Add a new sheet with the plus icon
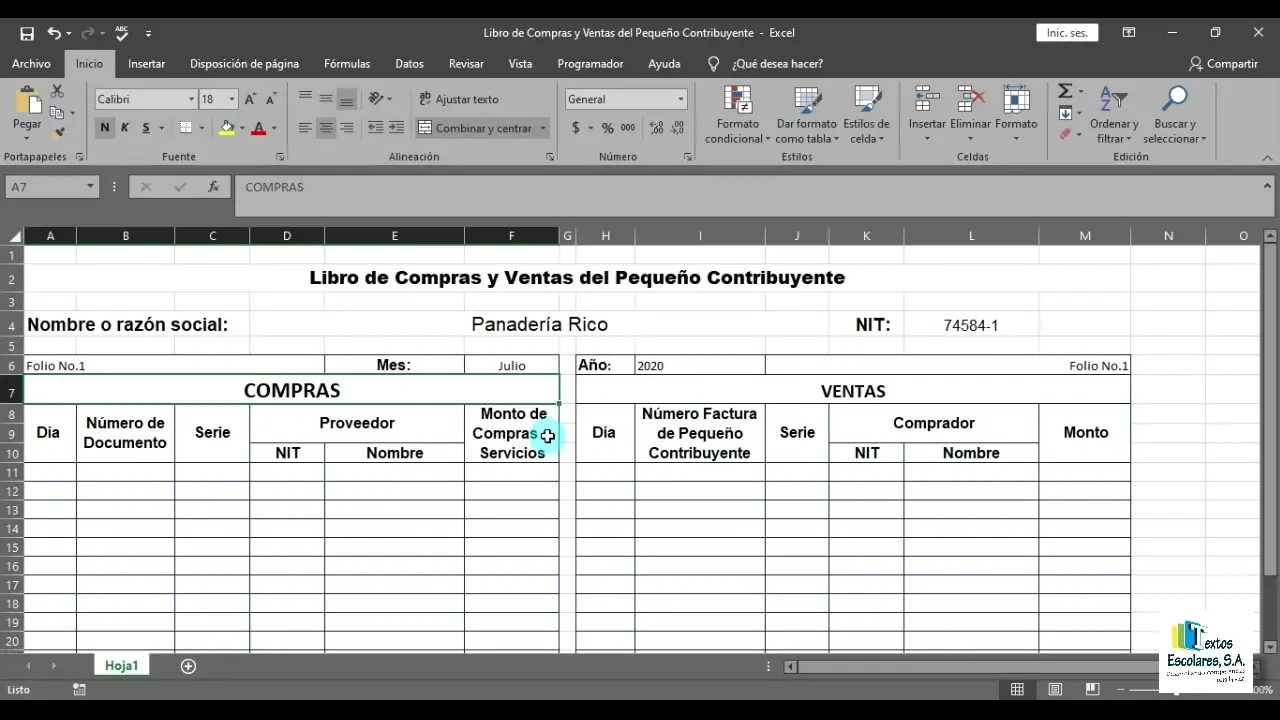The width and height of the screenshot is (1280, 720). pyautogui.click(x=188, y=666)
